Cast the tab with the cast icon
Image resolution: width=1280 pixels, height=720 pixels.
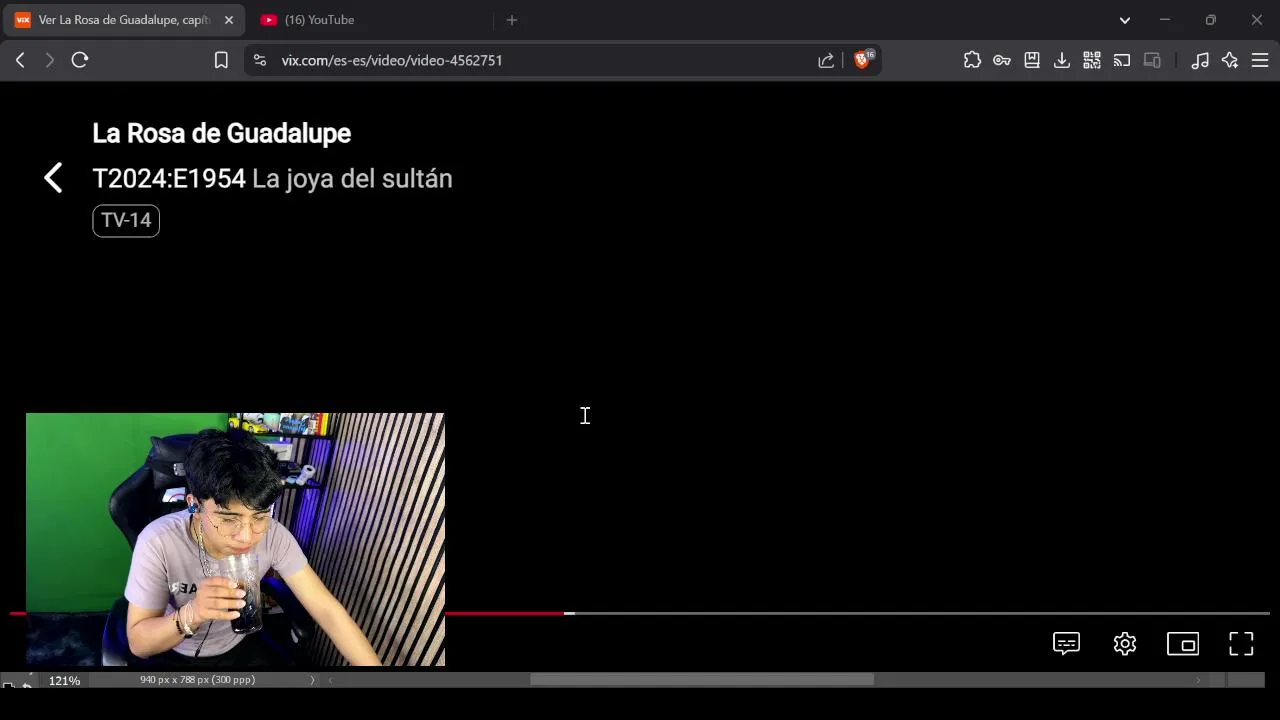click(1122, 60)
